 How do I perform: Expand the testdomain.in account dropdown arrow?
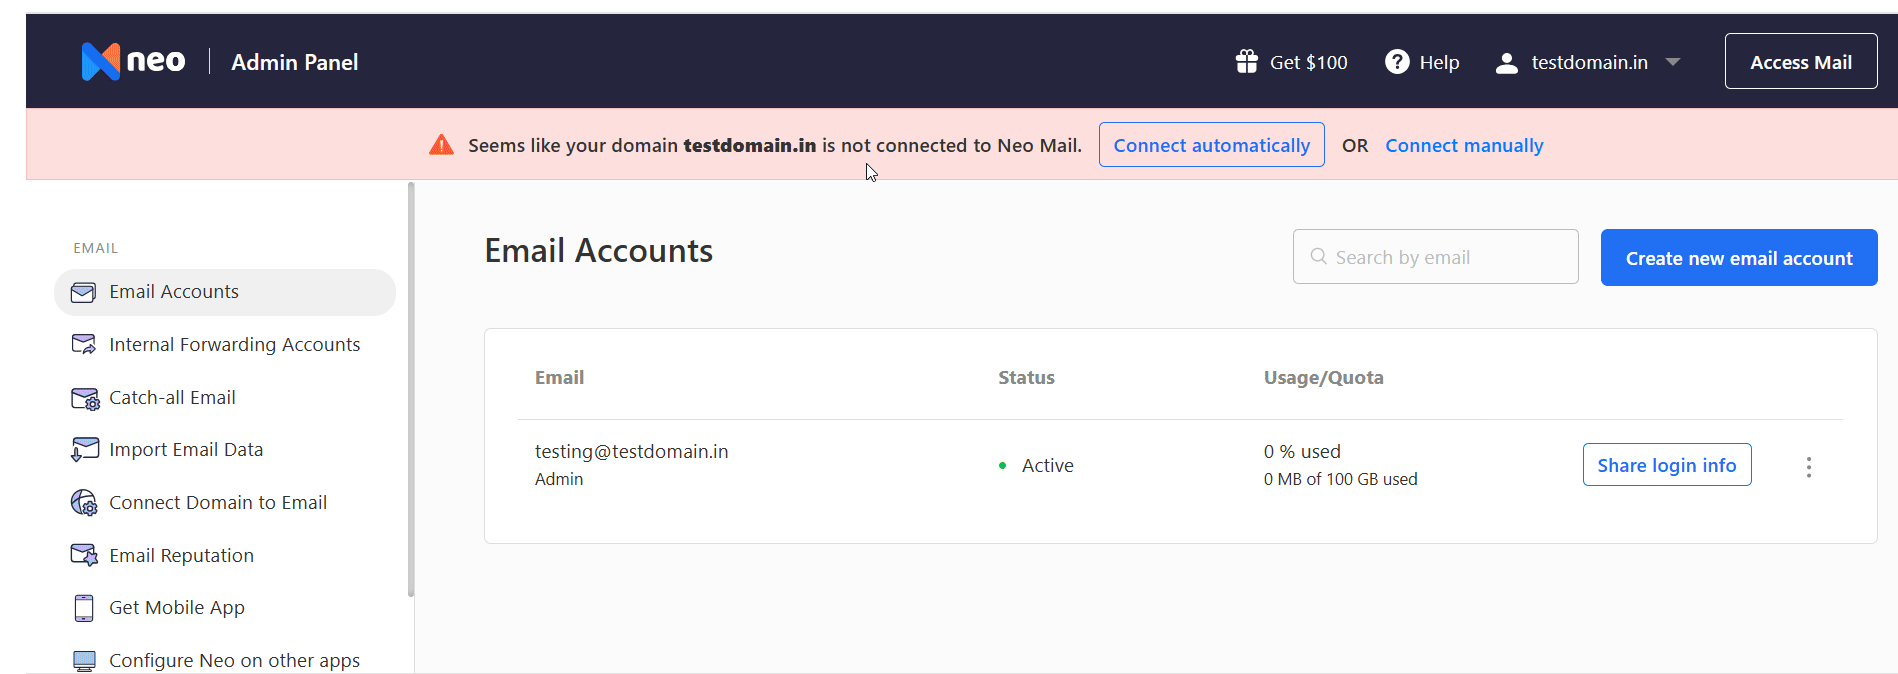pos(1673,62)
